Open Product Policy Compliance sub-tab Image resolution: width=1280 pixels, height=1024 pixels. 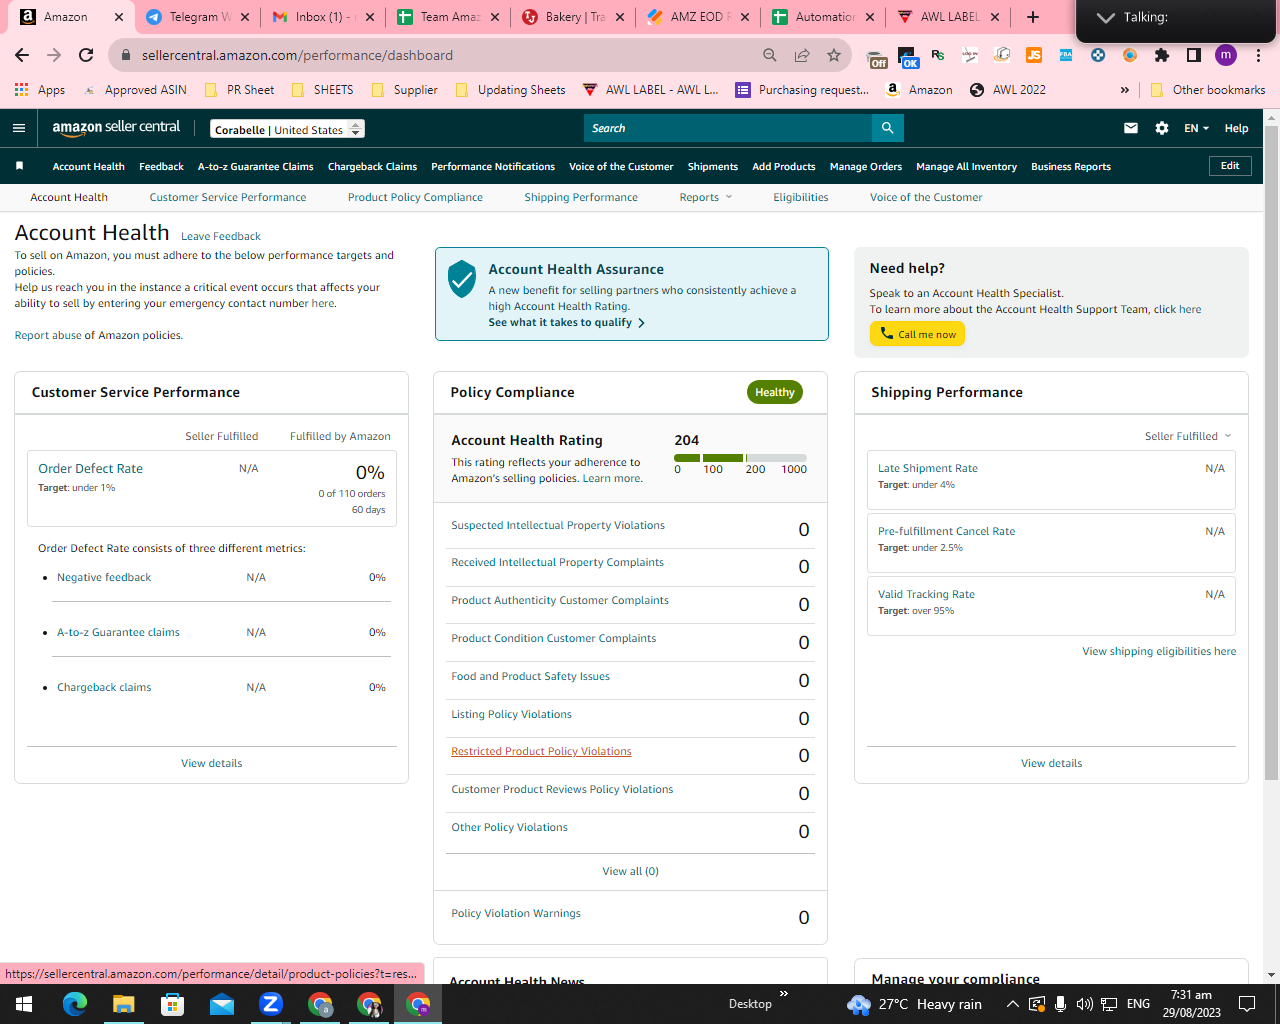click(415, 197)
